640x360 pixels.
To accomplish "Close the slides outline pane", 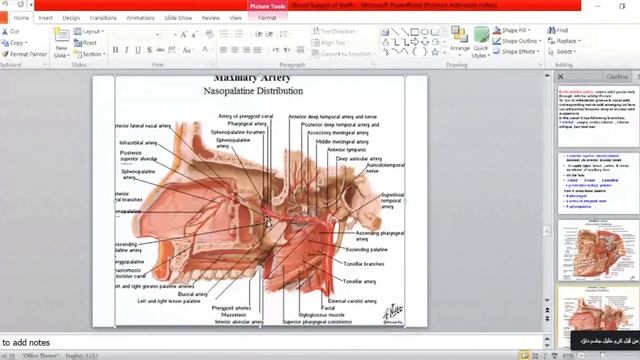I will [561, 76].
